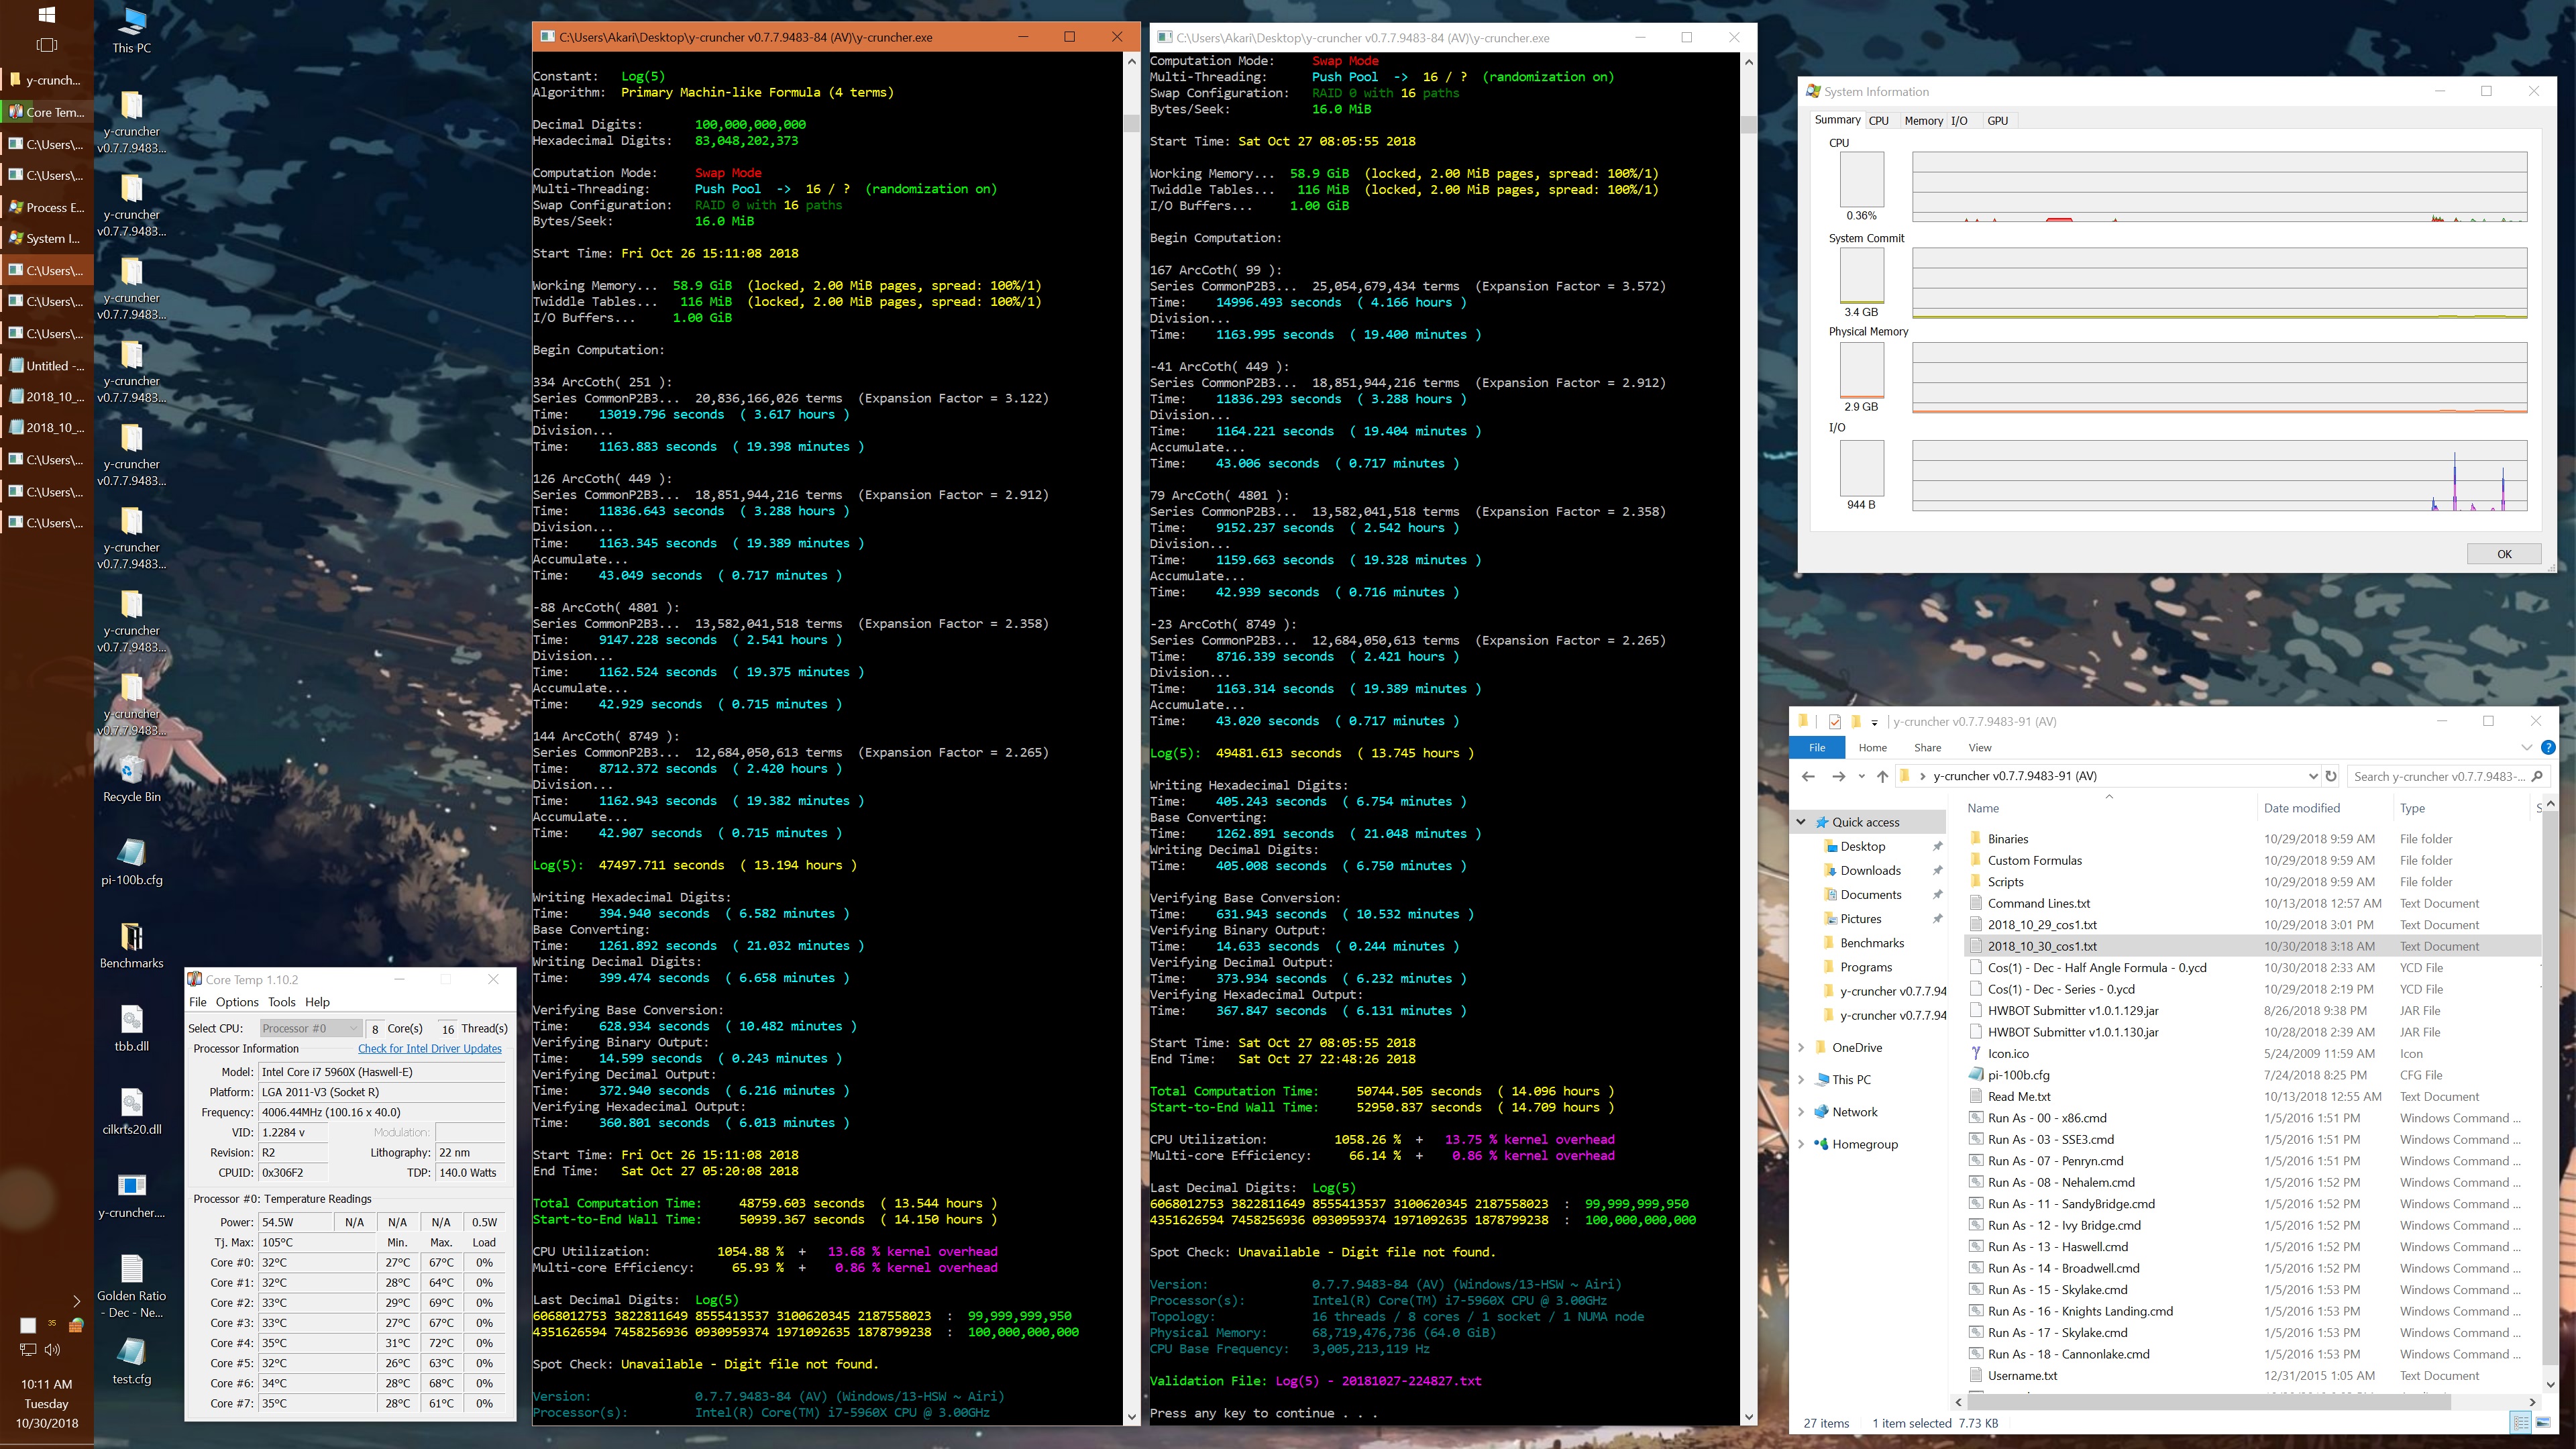Expand the Explorer ribbon chevron
This screenshot has width=2576, height=1449.
click(2526, 747)
